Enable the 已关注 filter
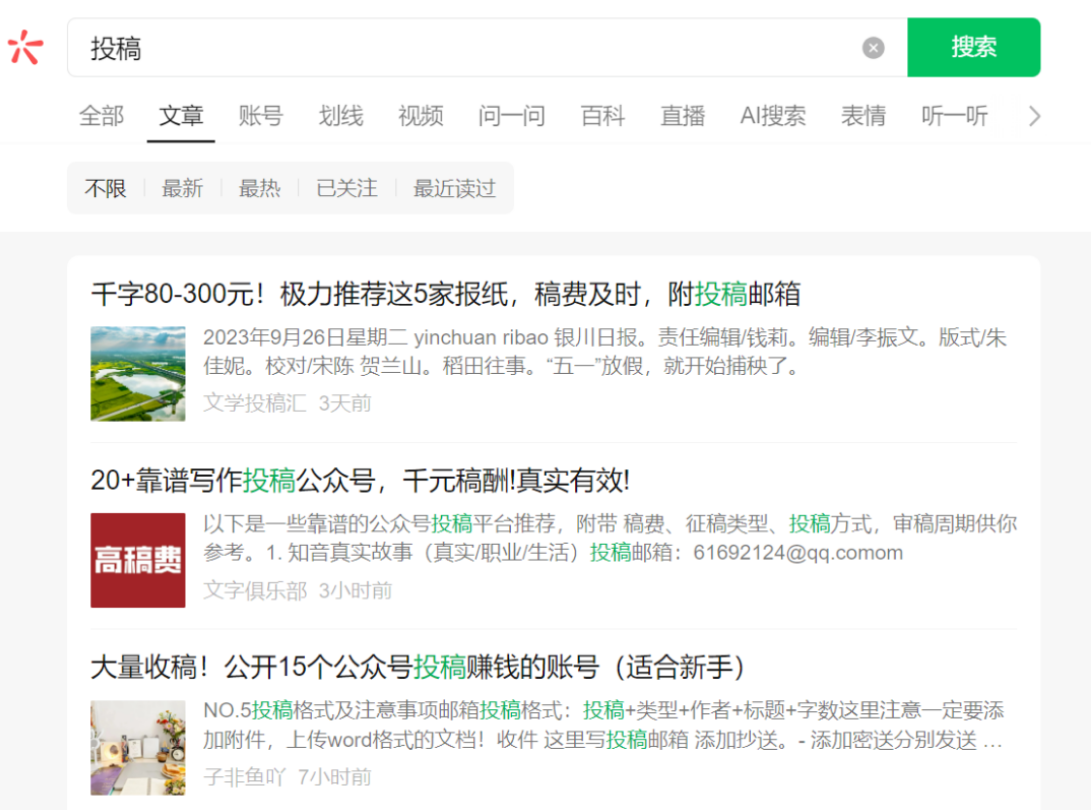This screenshot has width=1091, height=810. (346, 188)
